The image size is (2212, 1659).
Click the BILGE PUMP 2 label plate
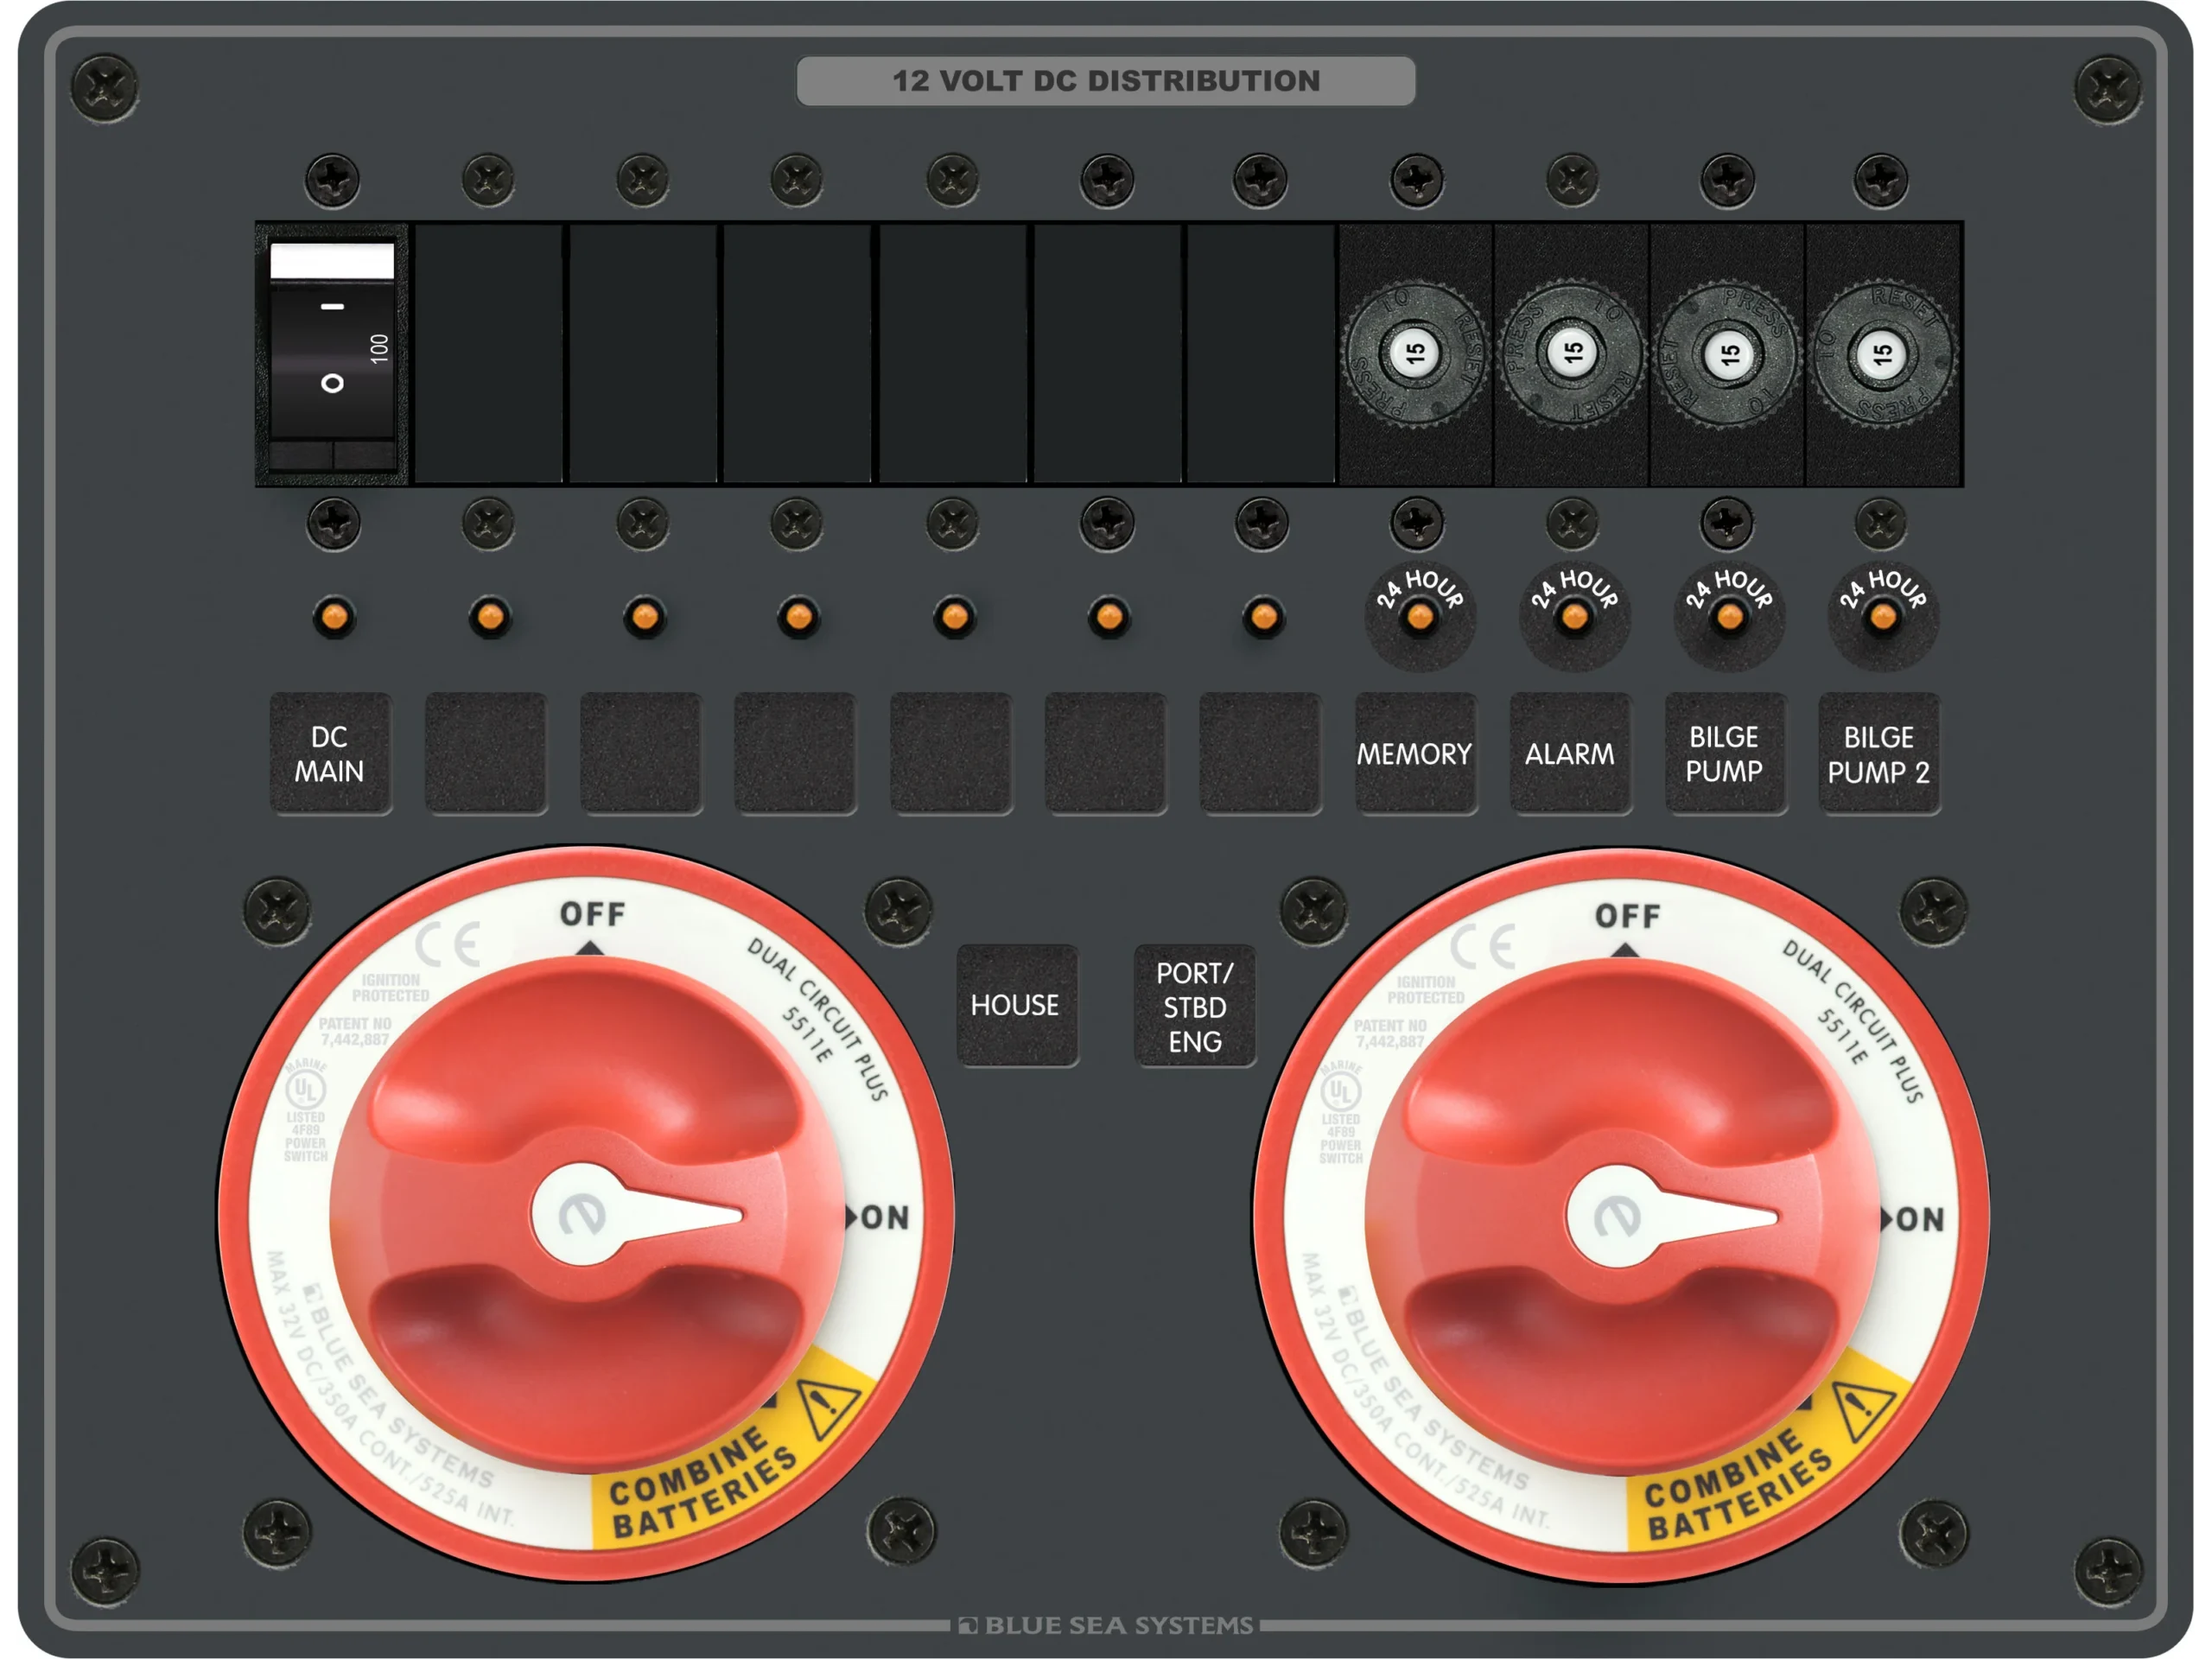(x=1879, y=753)
